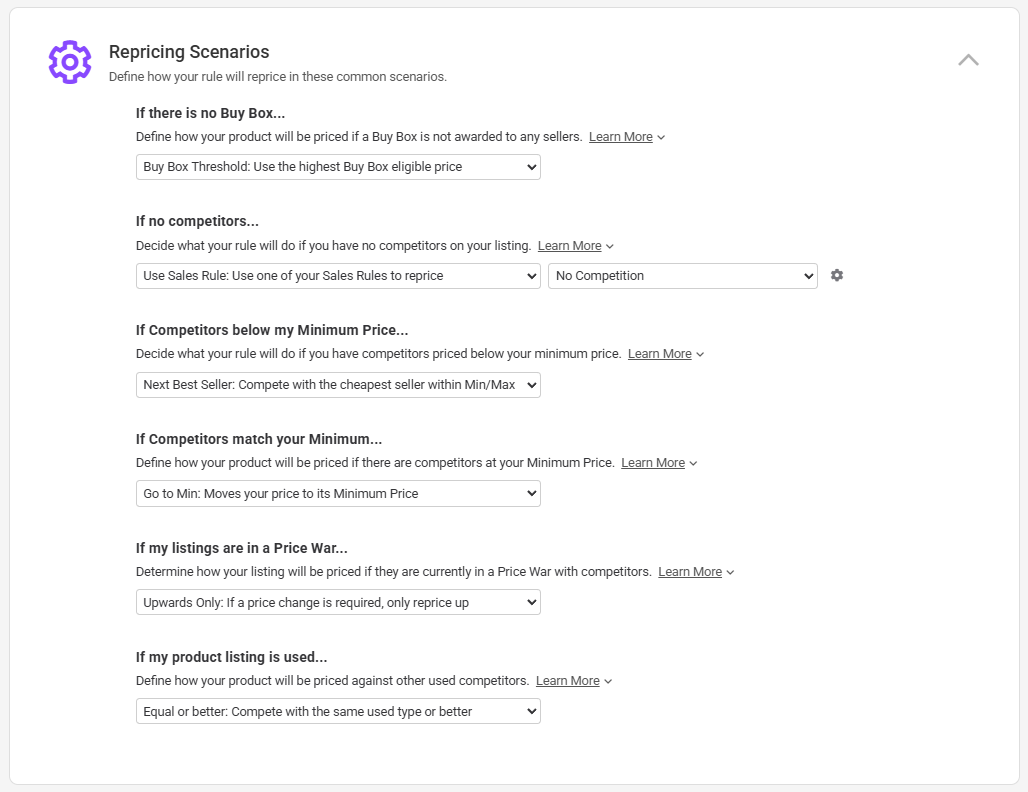Expand chevron beside Price War Learn More
Image resolution: width=1028 pixels, height=792 pixels.
click(731, 572)
